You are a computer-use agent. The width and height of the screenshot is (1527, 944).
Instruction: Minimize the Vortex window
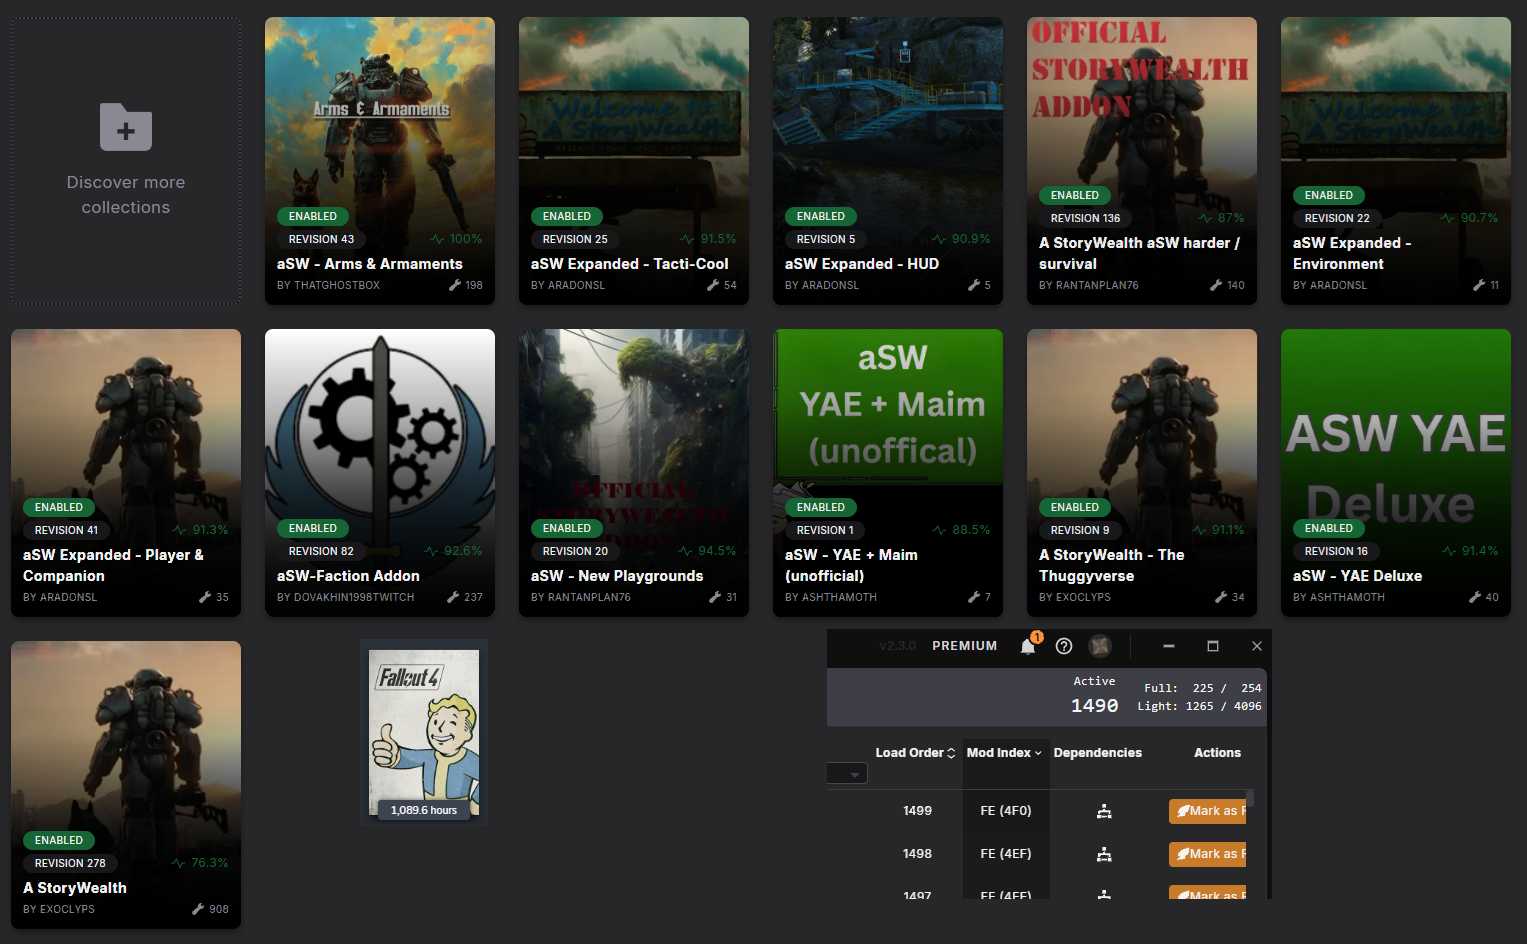pyautogui.click(x=1168, y=646)
